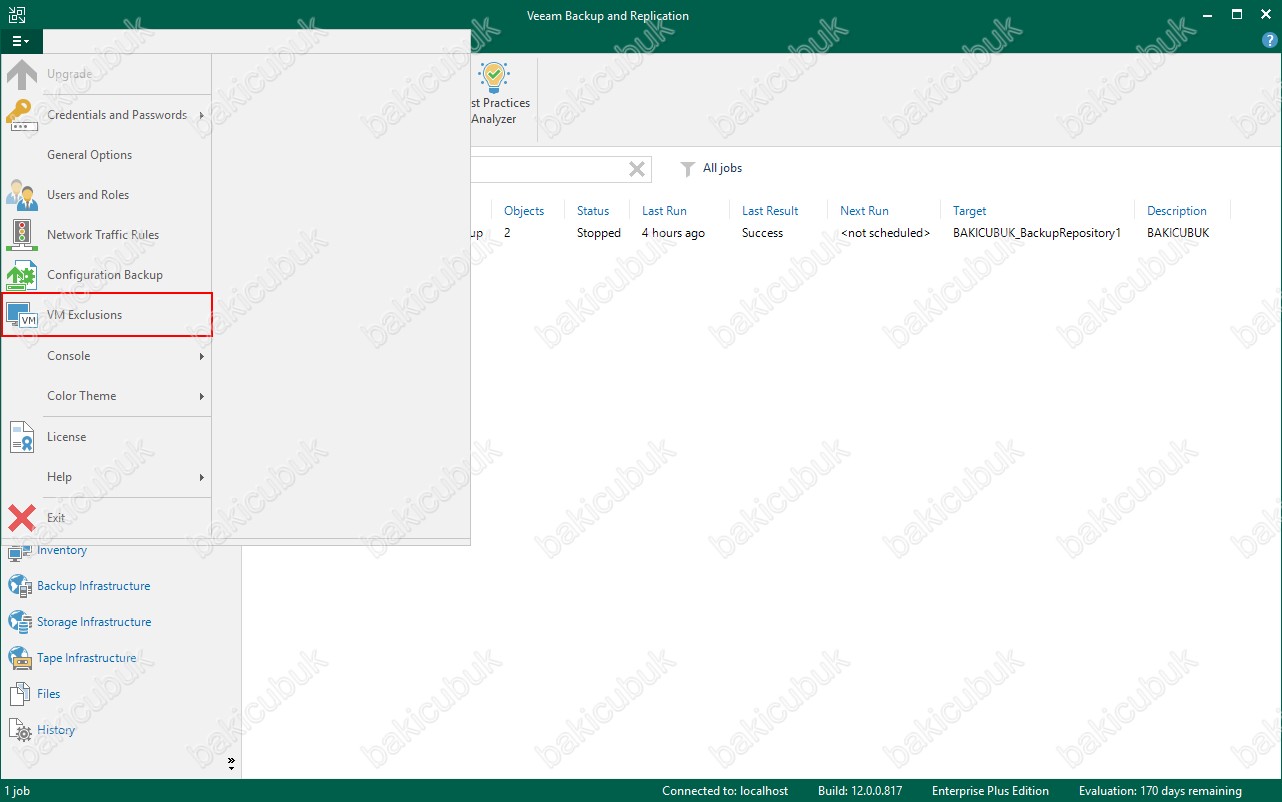Click the key icon for Credentials

[22, 115]
